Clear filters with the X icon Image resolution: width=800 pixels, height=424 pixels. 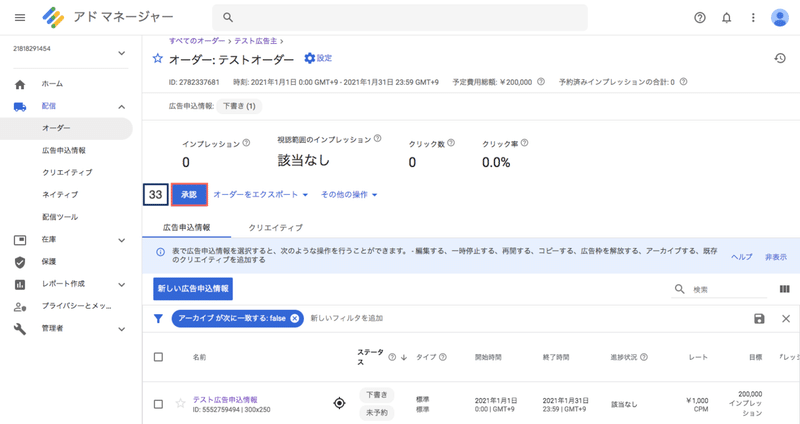click(786, 318)
